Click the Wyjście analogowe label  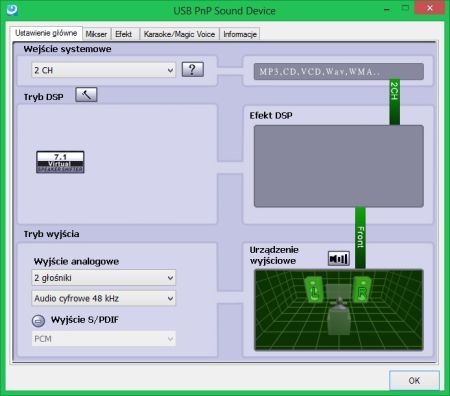tap(76, 261)
